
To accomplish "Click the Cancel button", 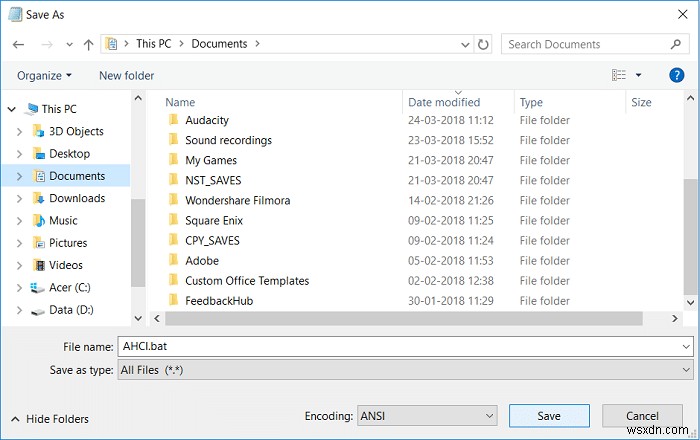I will click(642, 416).
